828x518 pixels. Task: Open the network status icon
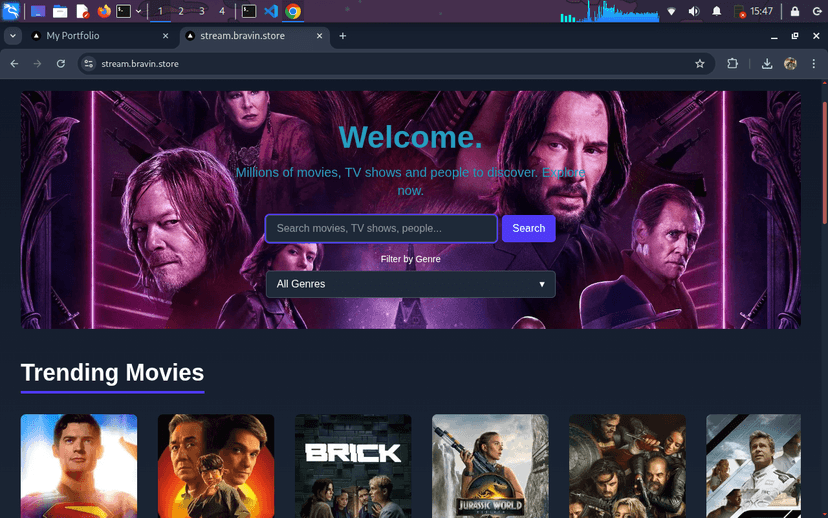tap(671, 11)
